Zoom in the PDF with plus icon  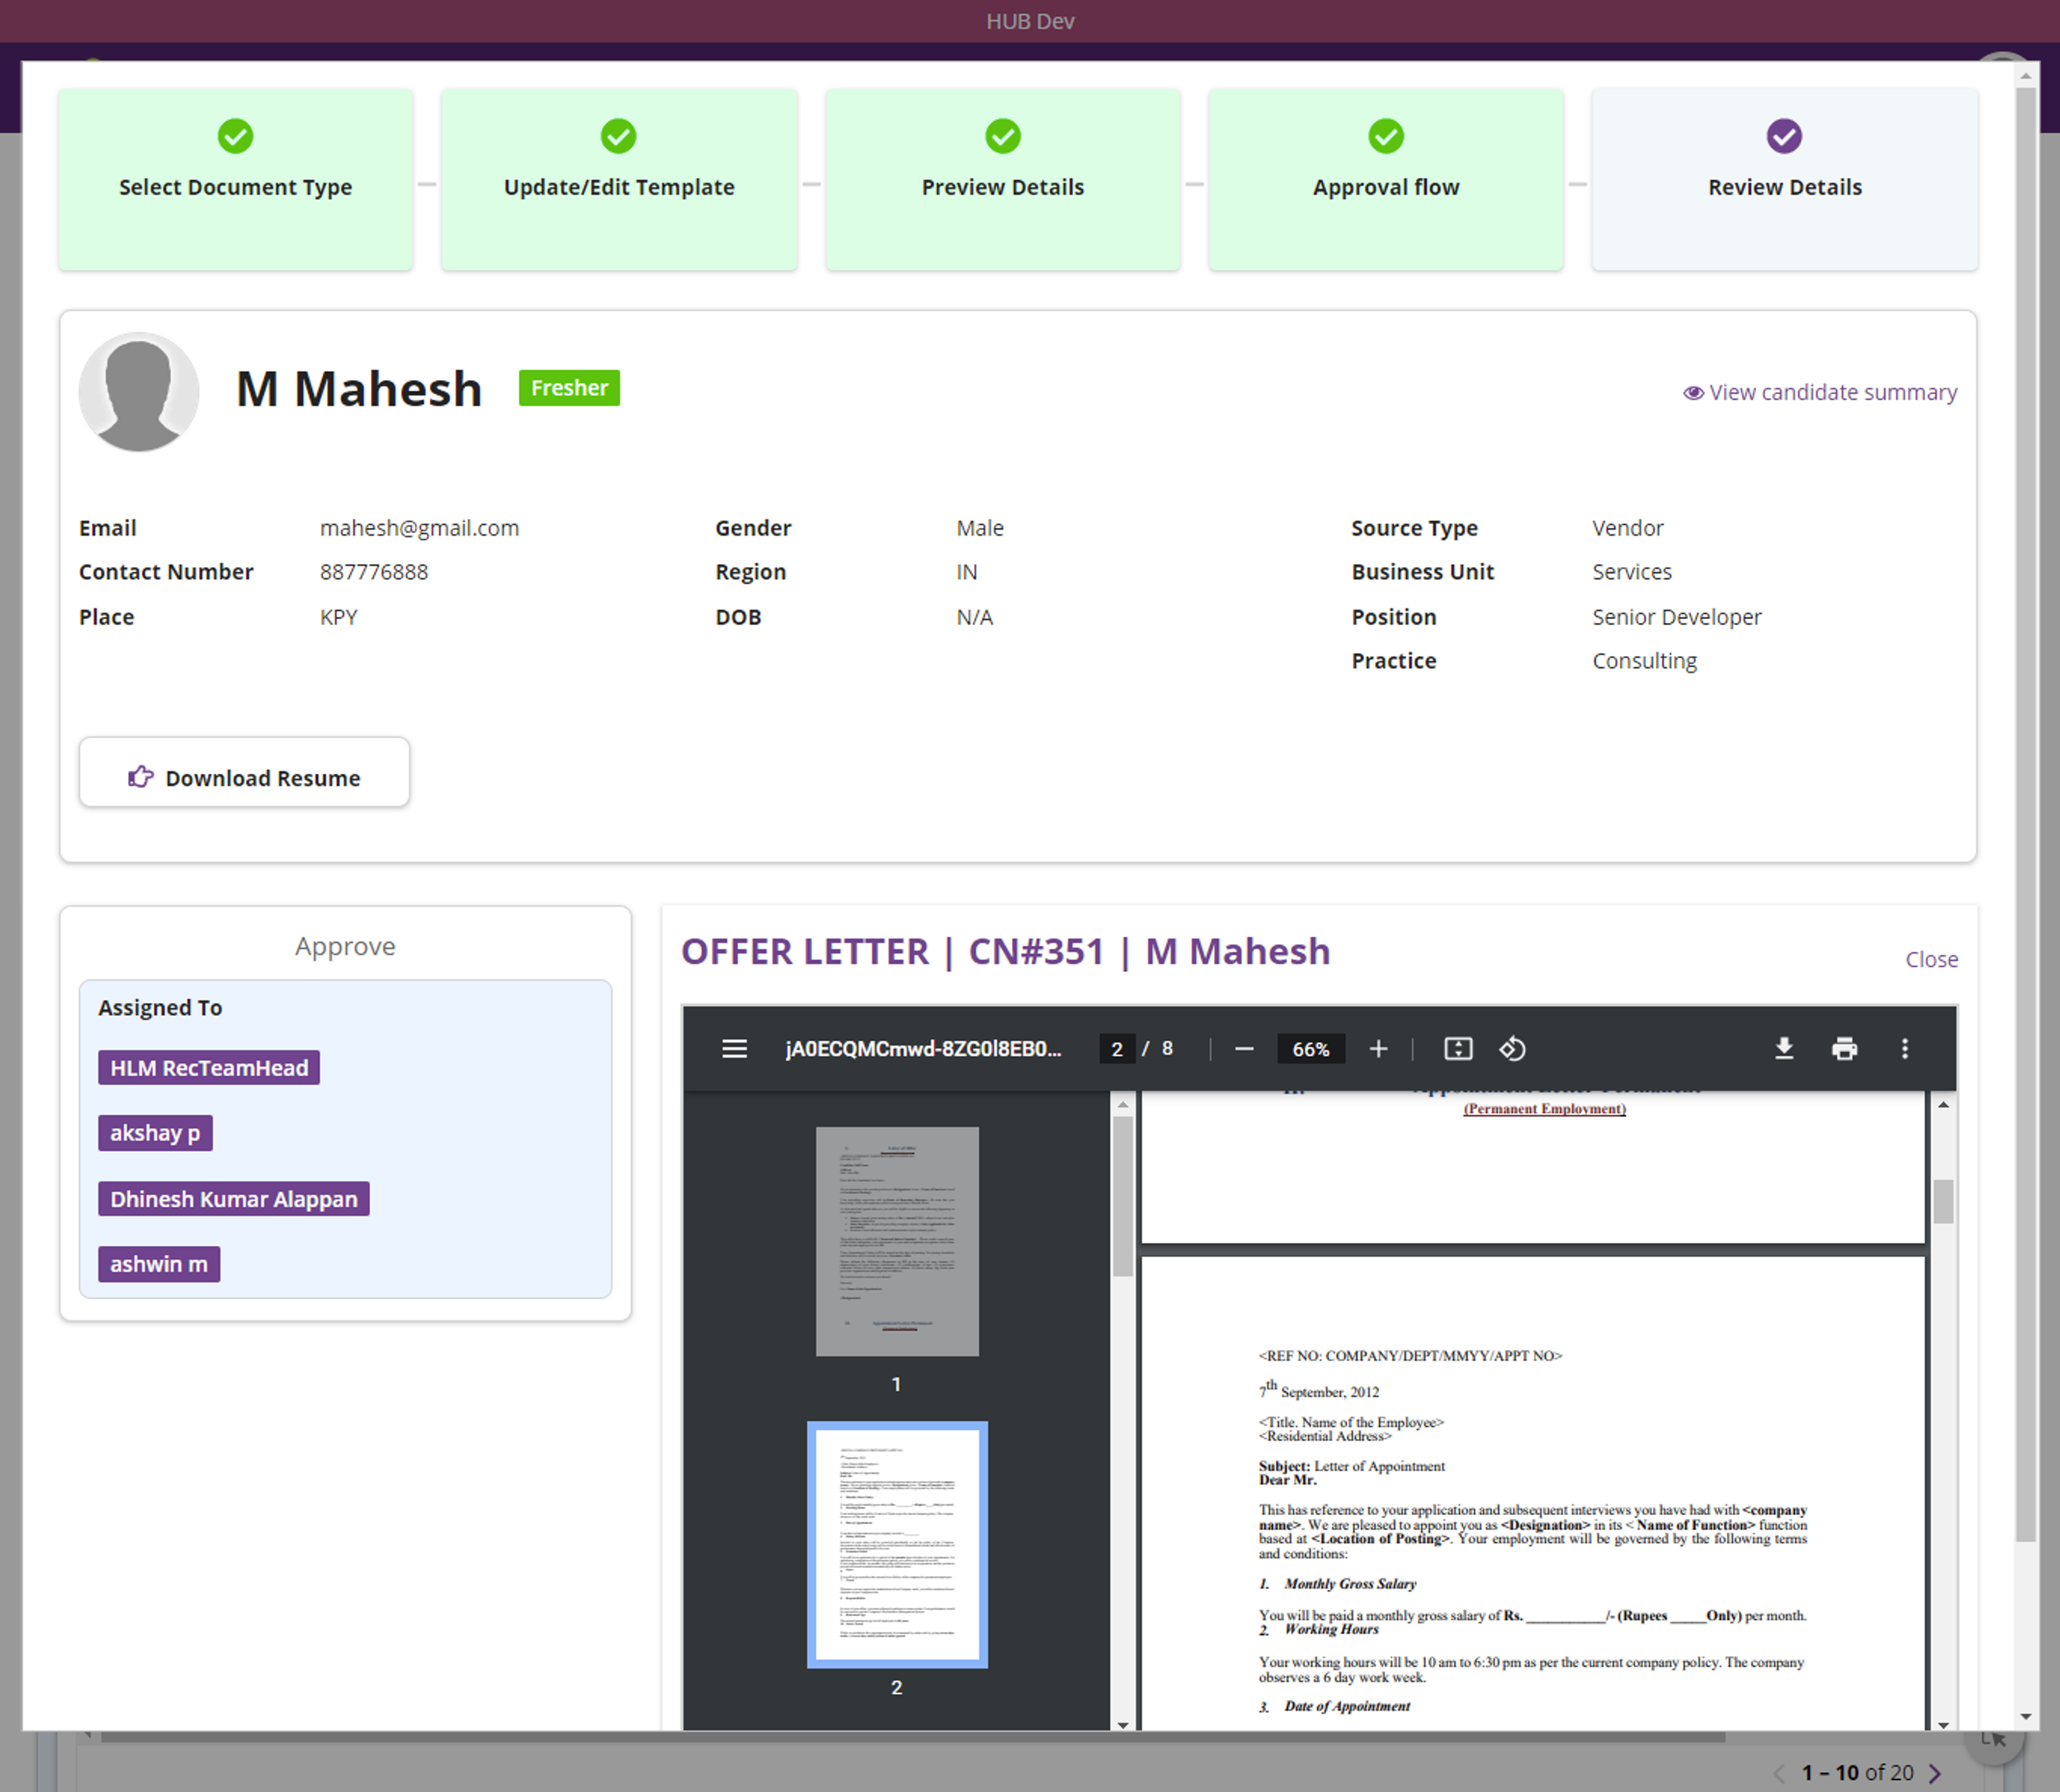1378,1049
